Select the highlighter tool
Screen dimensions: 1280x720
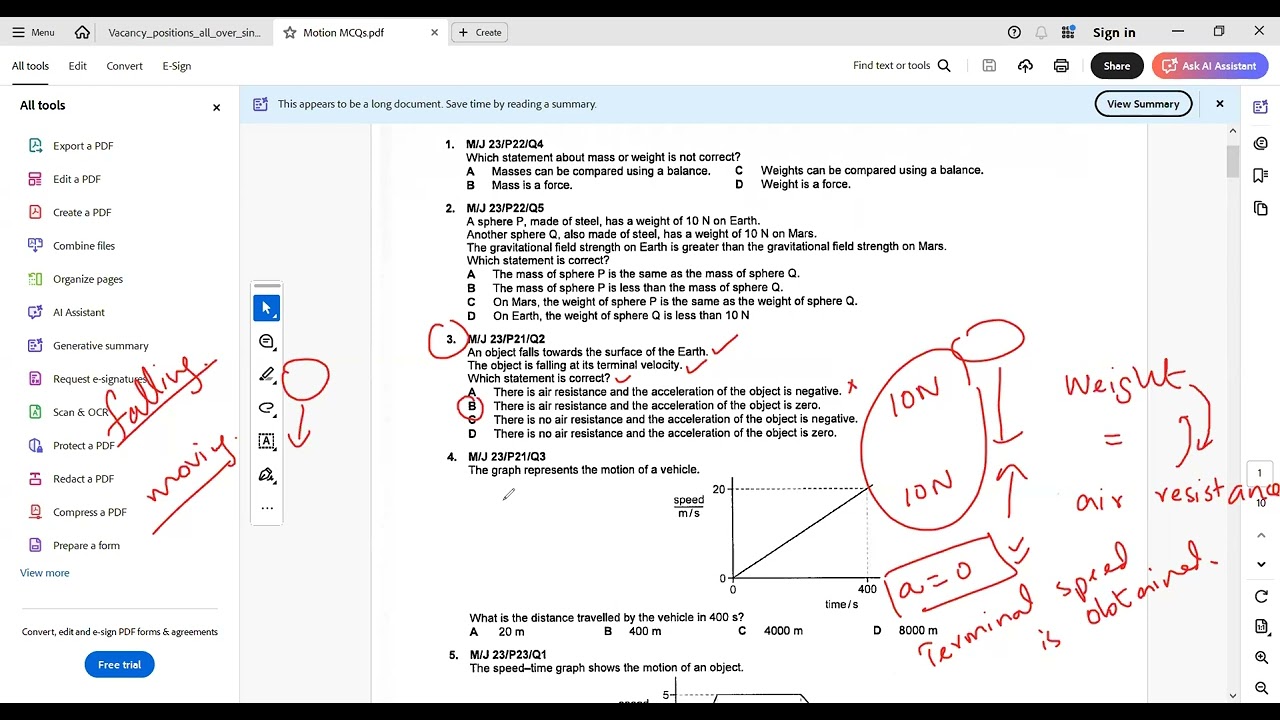(267, 375)
